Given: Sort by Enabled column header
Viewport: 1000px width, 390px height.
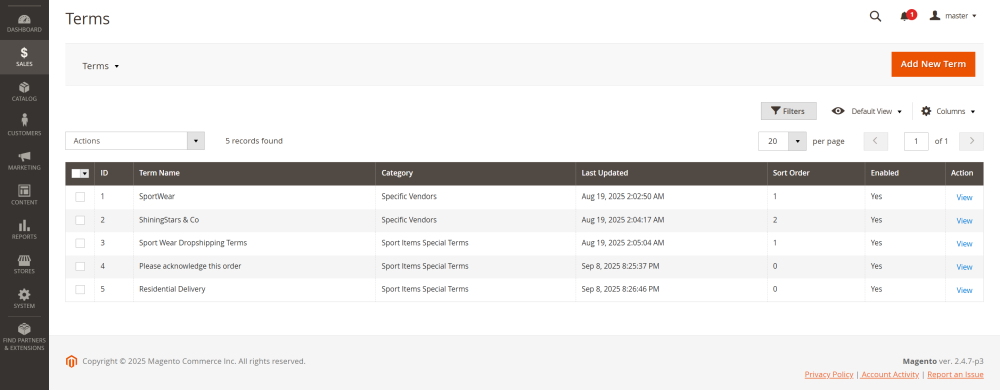Looking at the screenshot, I should 905,173.
